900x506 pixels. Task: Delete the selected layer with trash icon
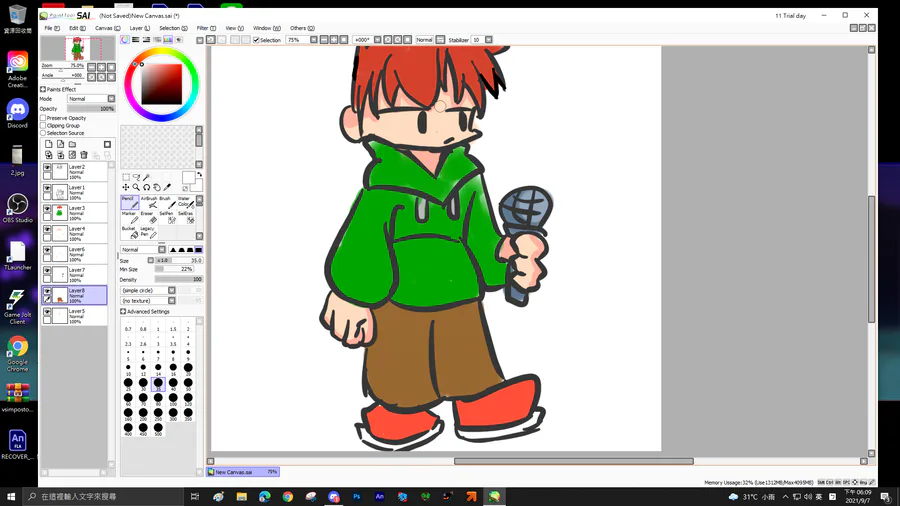coord(84,155)
